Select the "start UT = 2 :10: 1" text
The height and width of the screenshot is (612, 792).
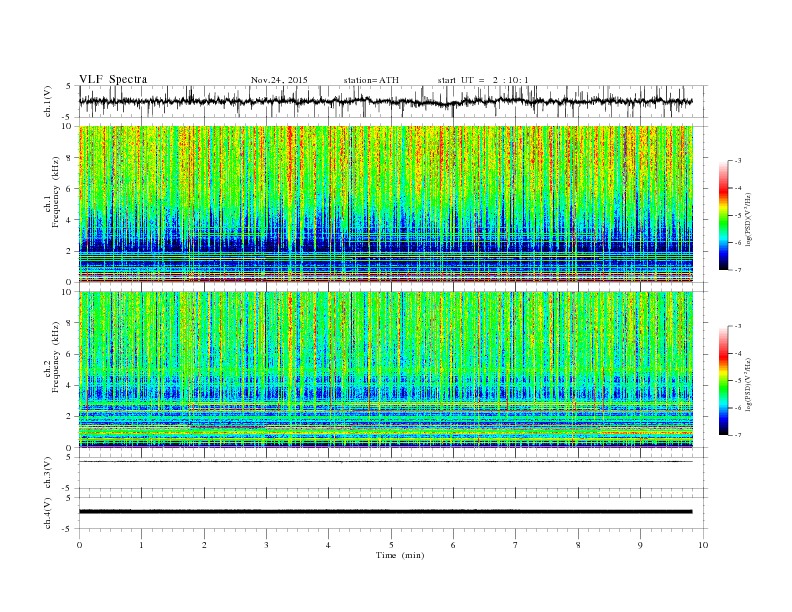(x=483, y=80)
